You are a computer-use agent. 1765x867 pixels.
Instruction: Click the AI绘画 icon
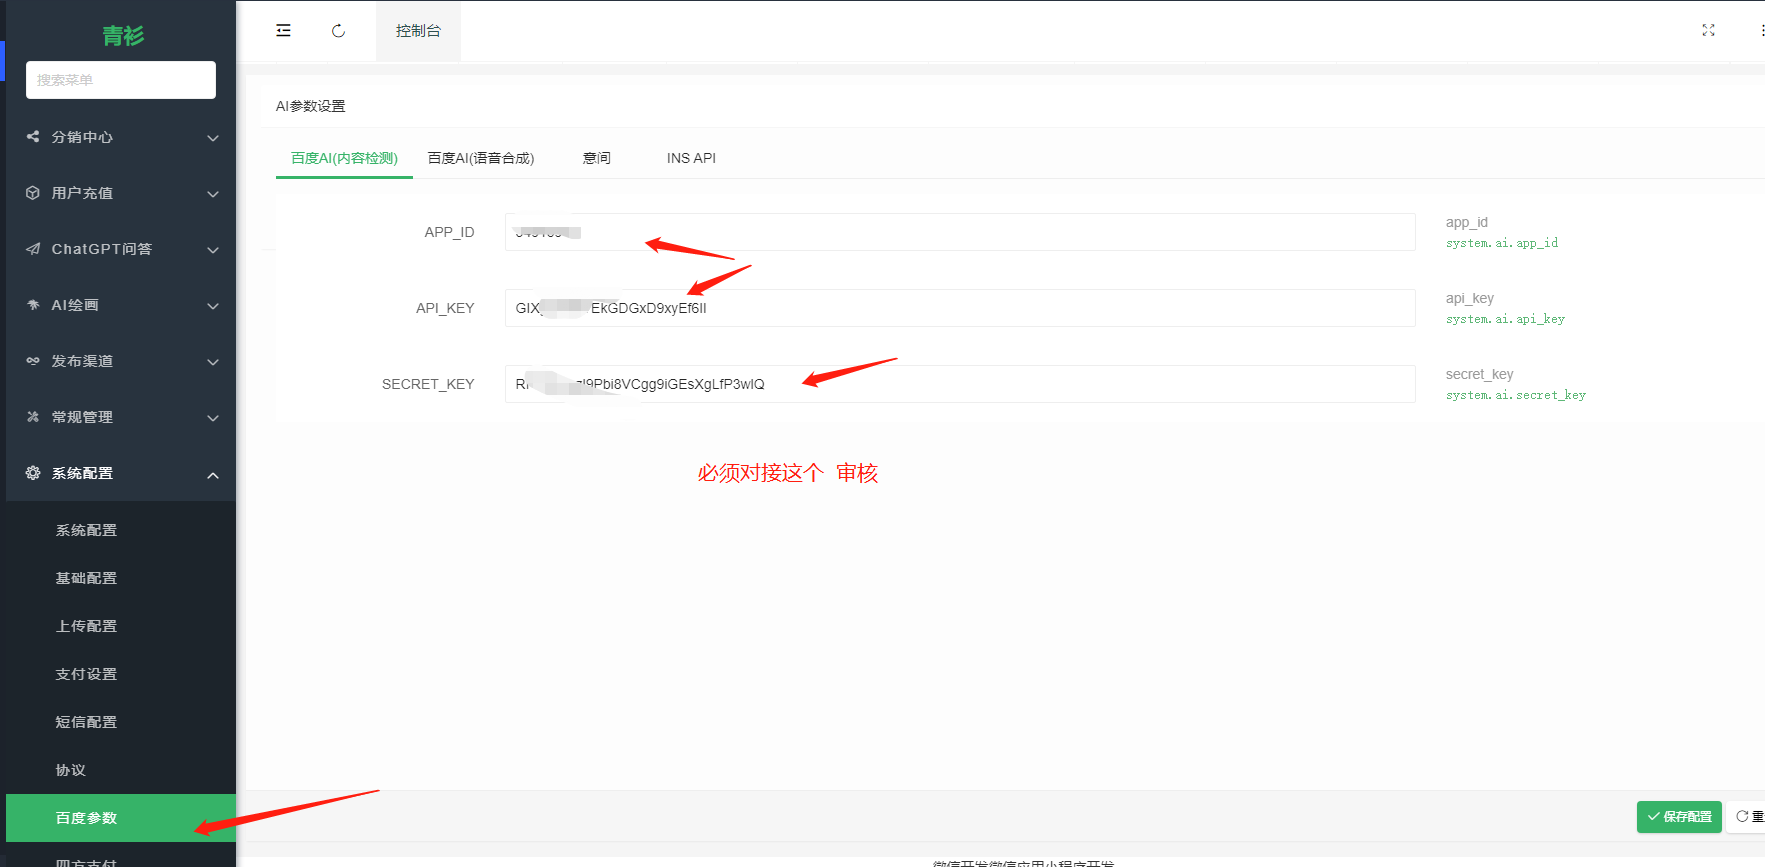click(x=33, y=305)
